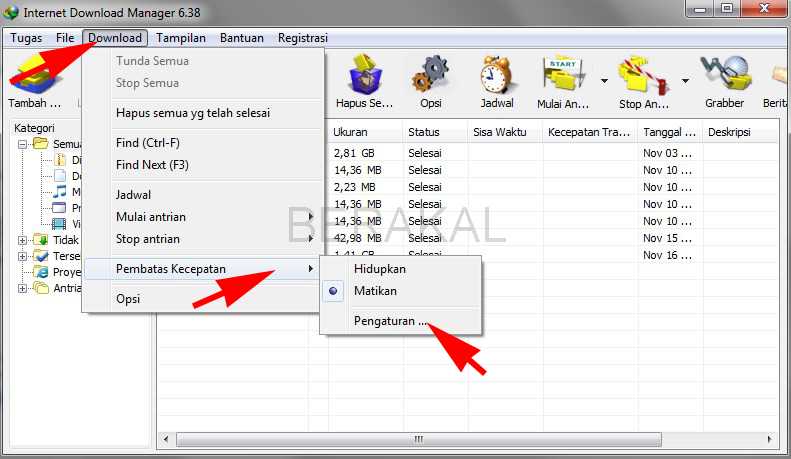Click the Nov 16 date cell

667,255
